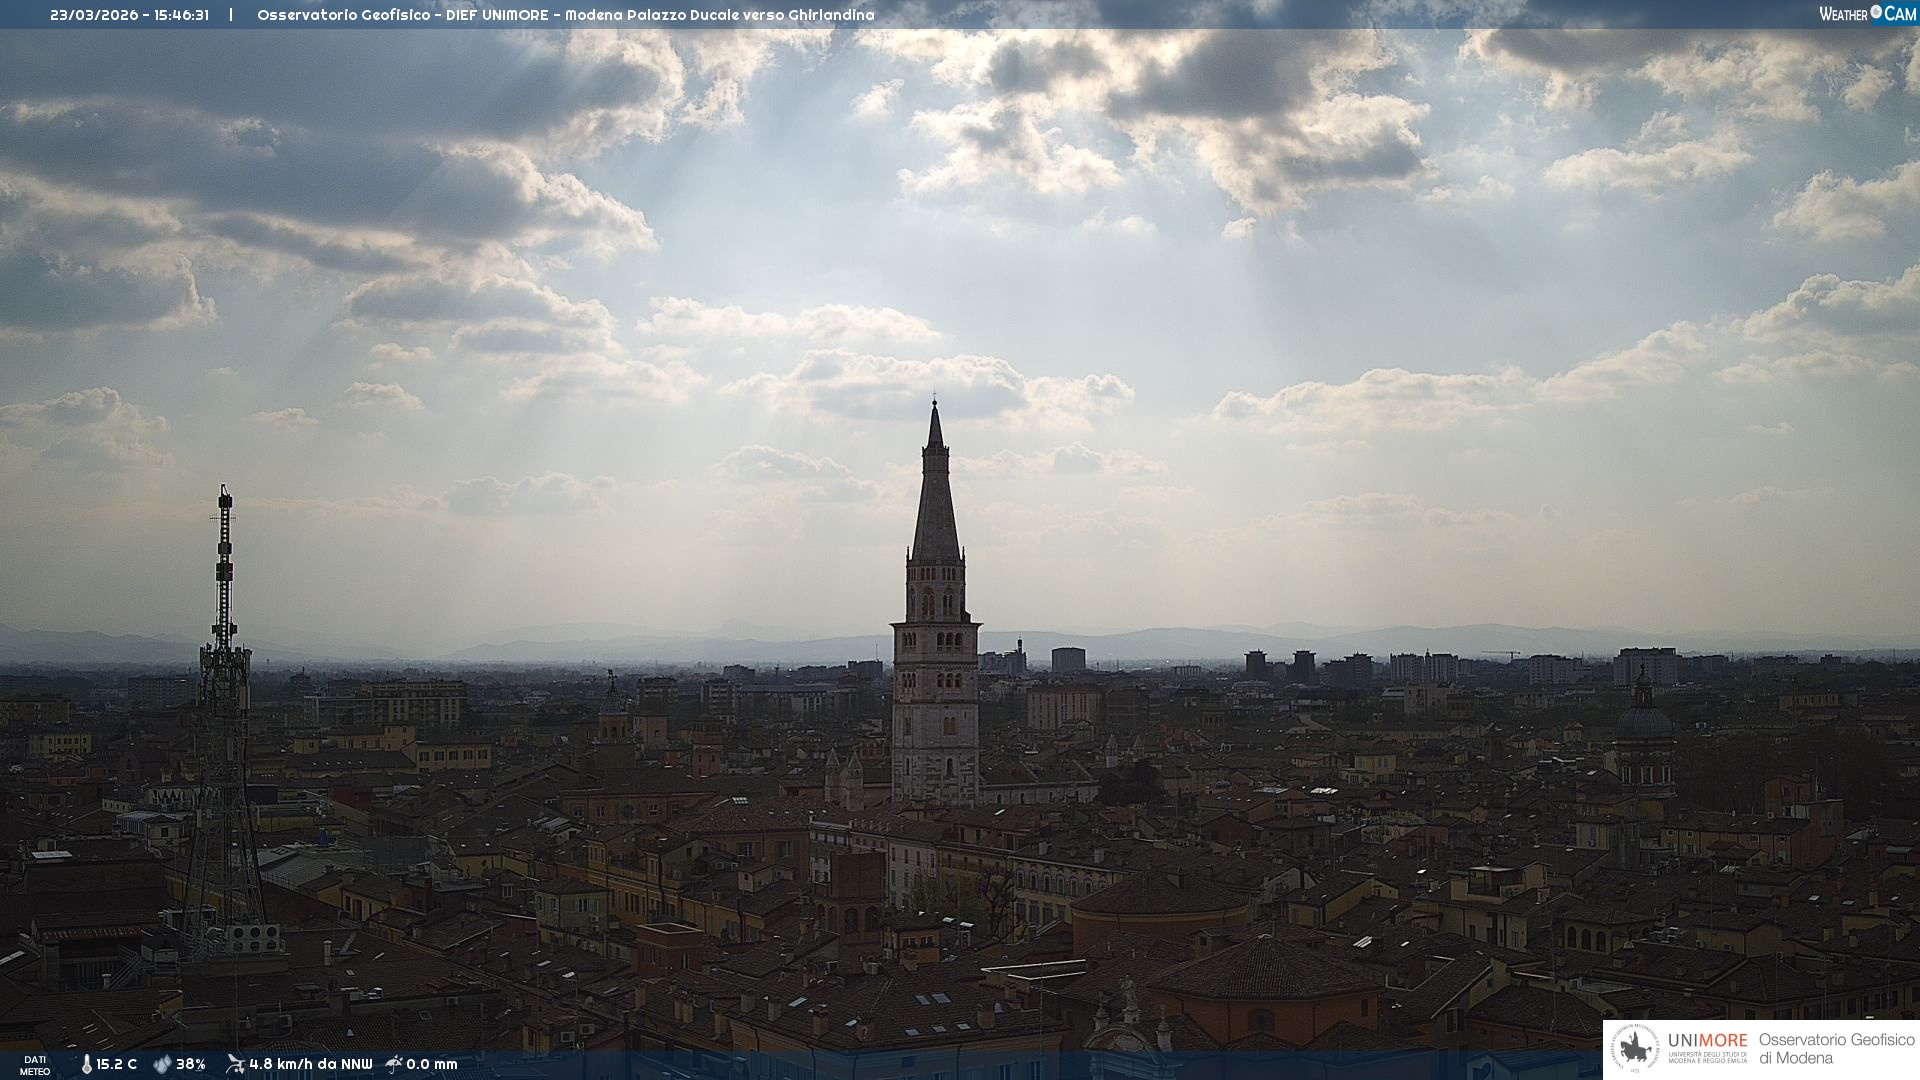Screen dimensions: 1920x1080
Task: Click the camera lens in WeatherCam logo
Action: [x=1876, y=12]
